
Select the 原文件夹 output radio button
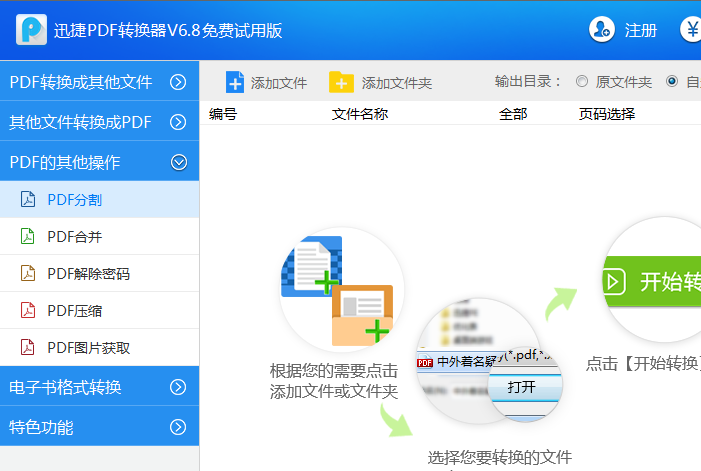tap(582, 81)
